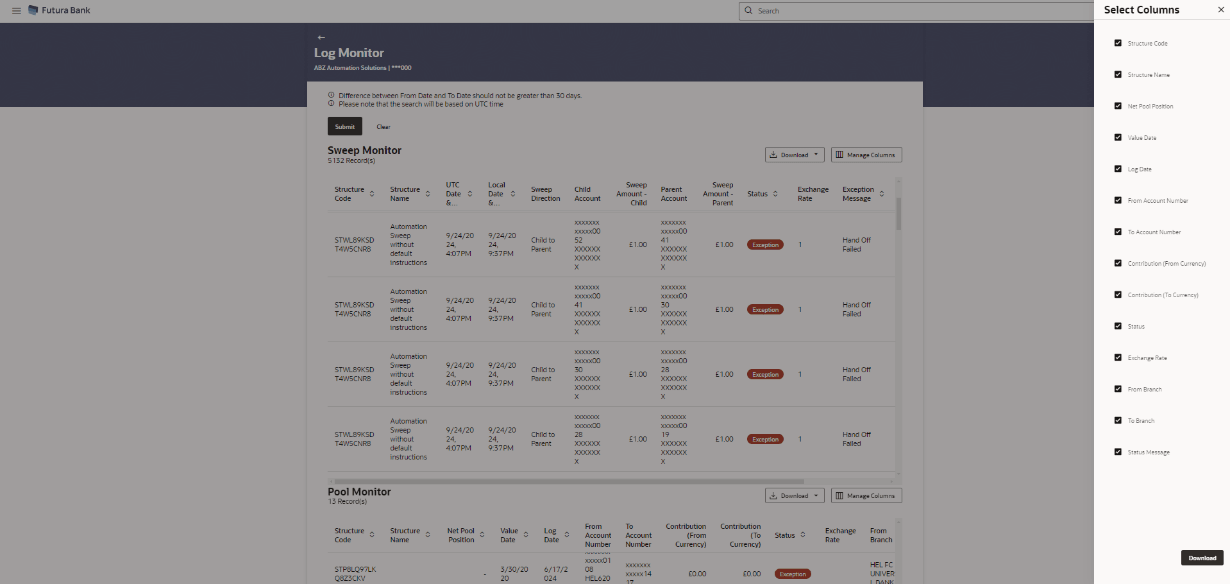Click the Pool Monitor heading
Screen dimensions: 1230x584
click(359, 491)
